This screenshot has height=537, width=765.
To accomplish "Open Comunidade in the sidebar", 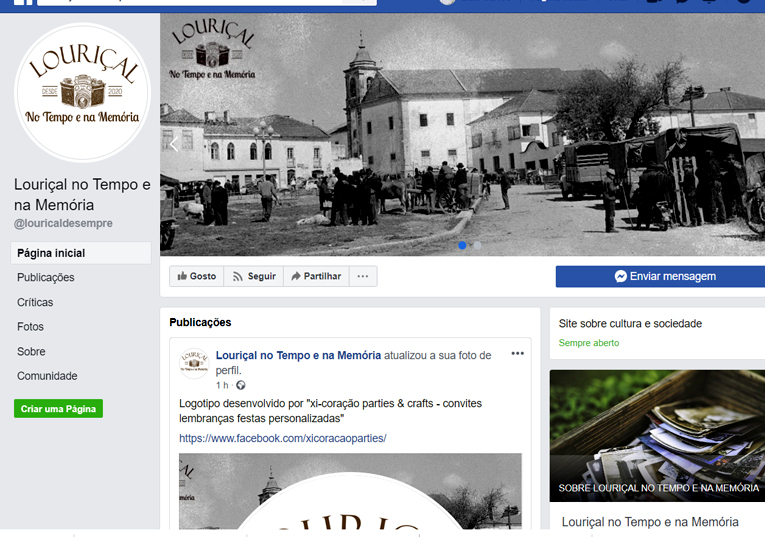I will (47, 376).
